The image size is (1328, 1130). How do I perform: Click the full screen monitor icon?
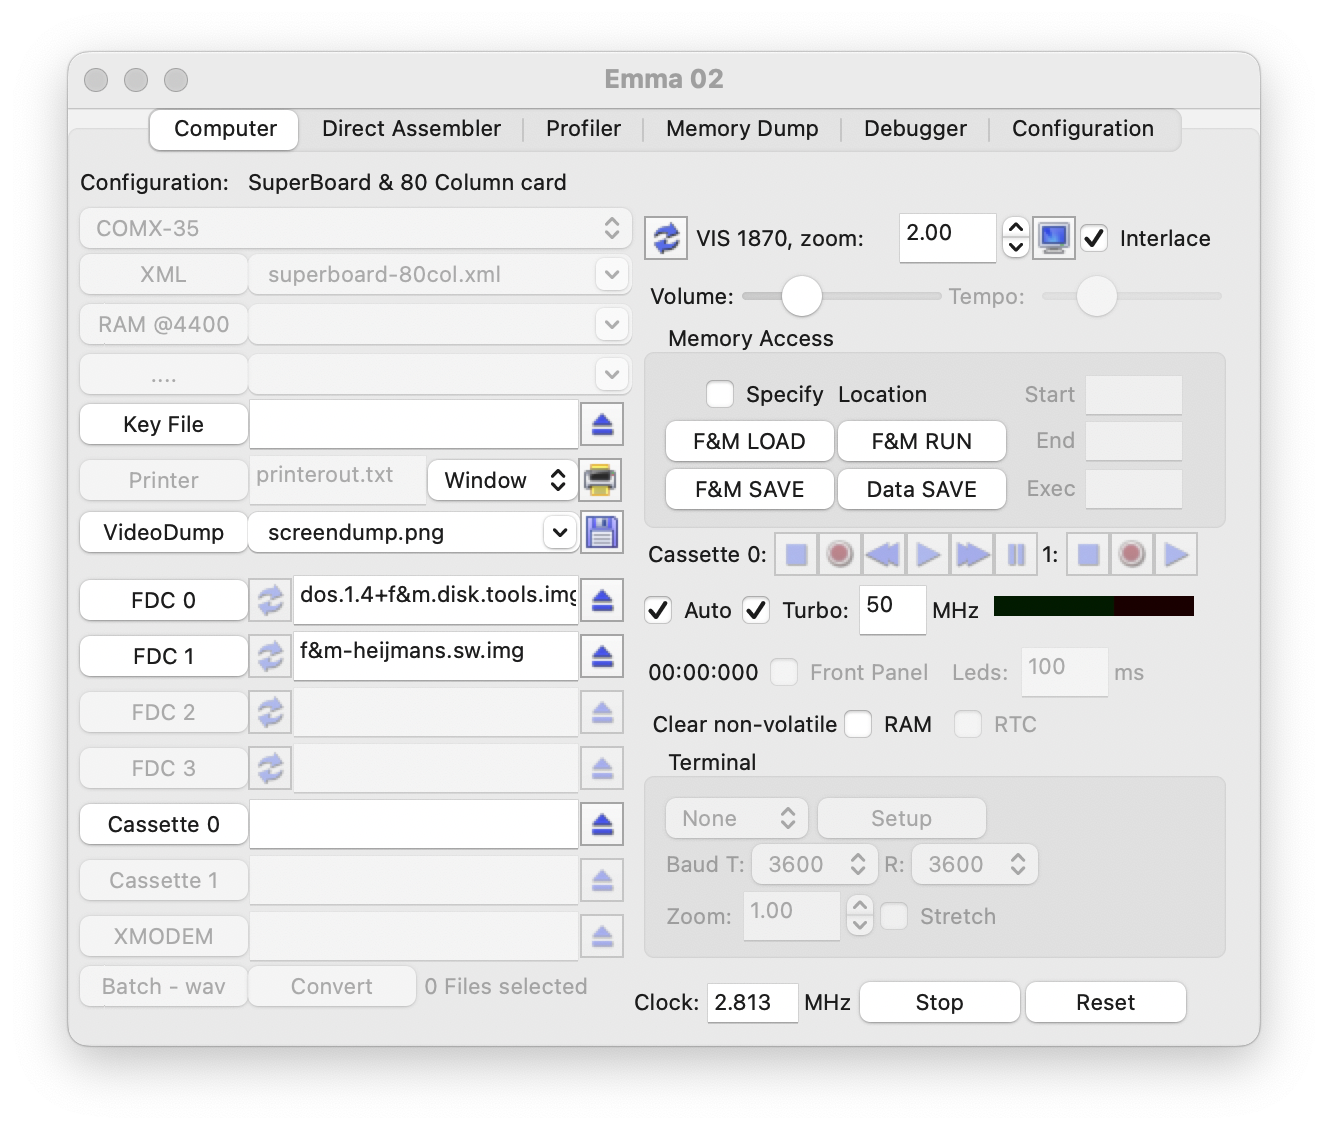[x=1054, y=238]
